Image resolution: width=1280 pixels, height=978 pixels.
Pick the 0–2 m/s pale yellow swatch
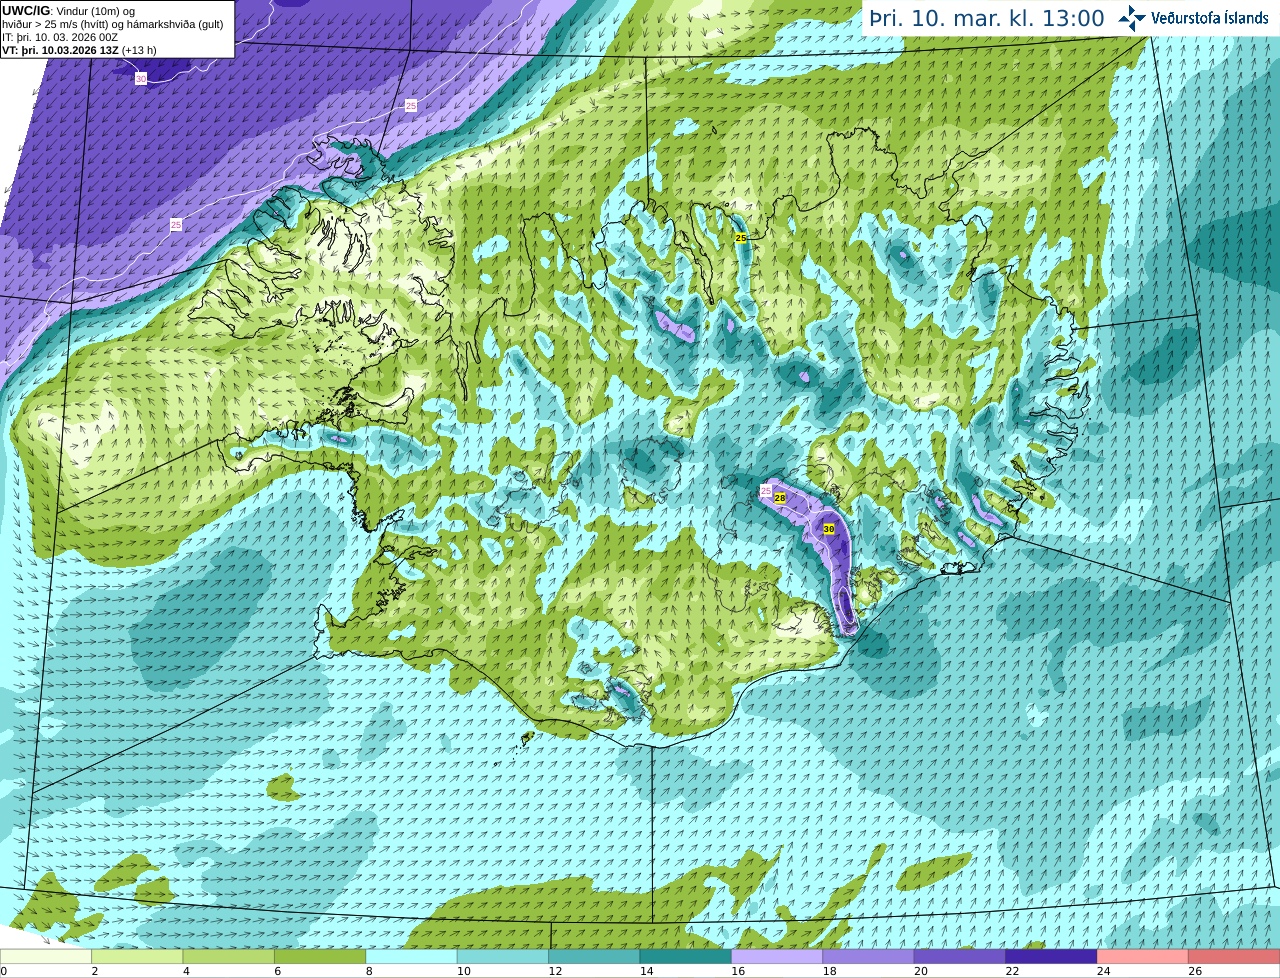click(x=46, y=957)
